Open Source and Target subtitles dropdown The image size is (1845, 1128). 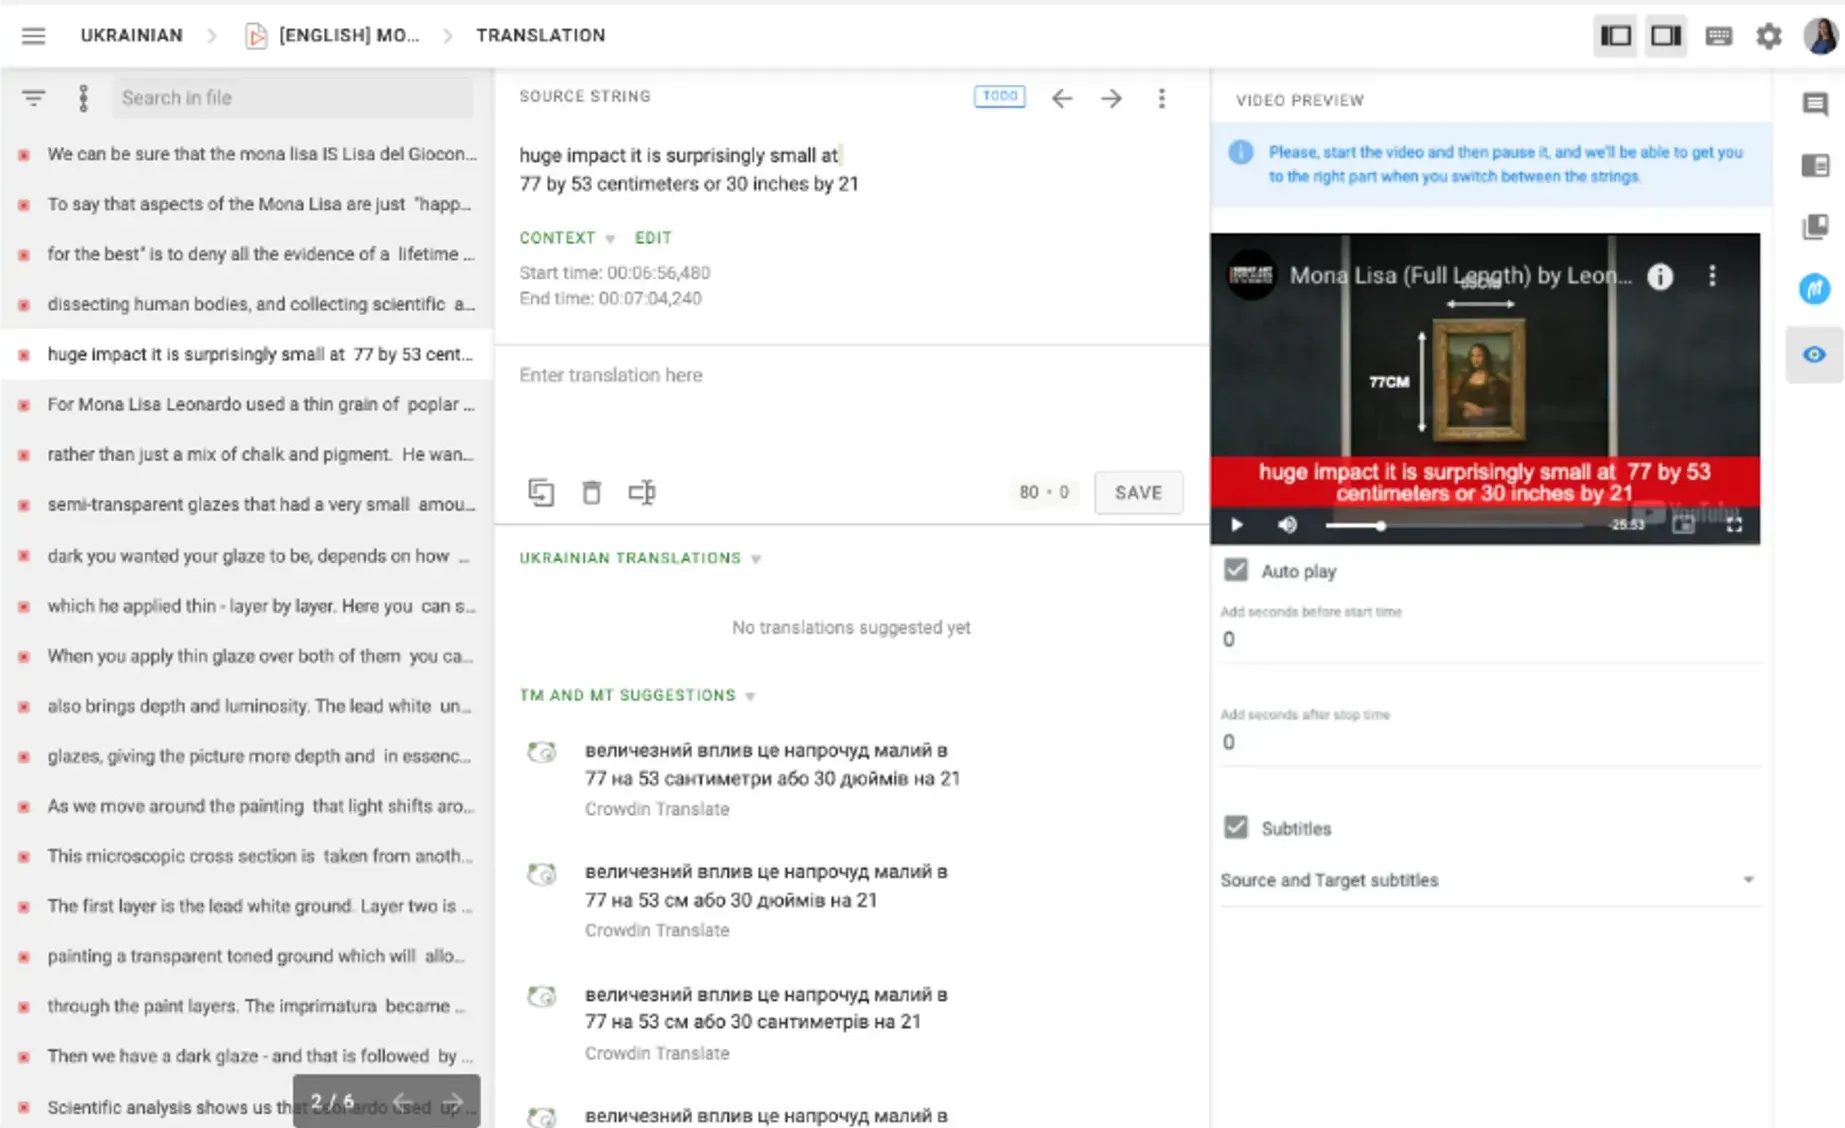pyautogui.click(x=1488, y=880)
